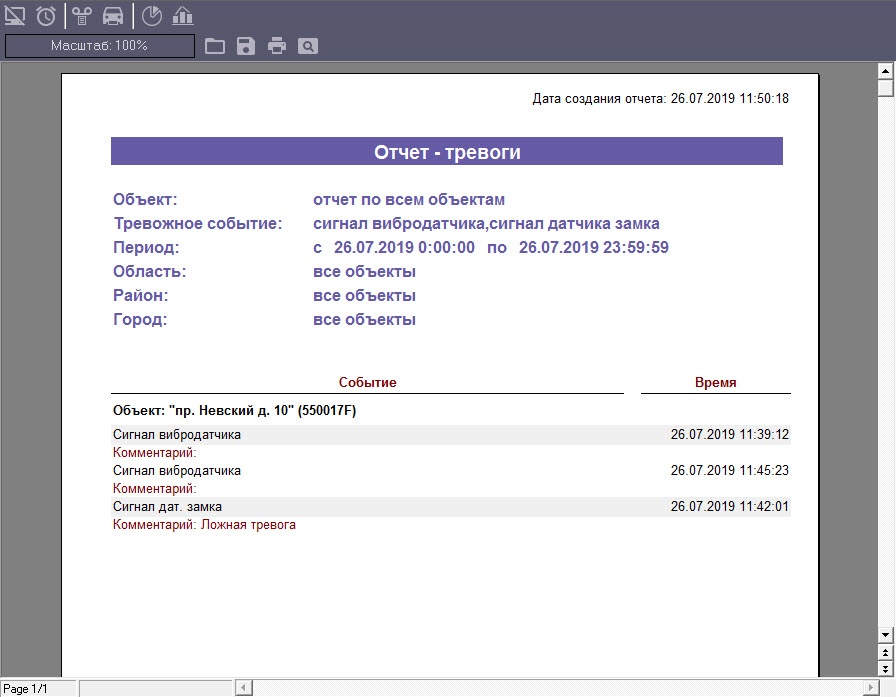
Task: Click the Отчет - тревоги report title
Action: click(x=446, y=152)
